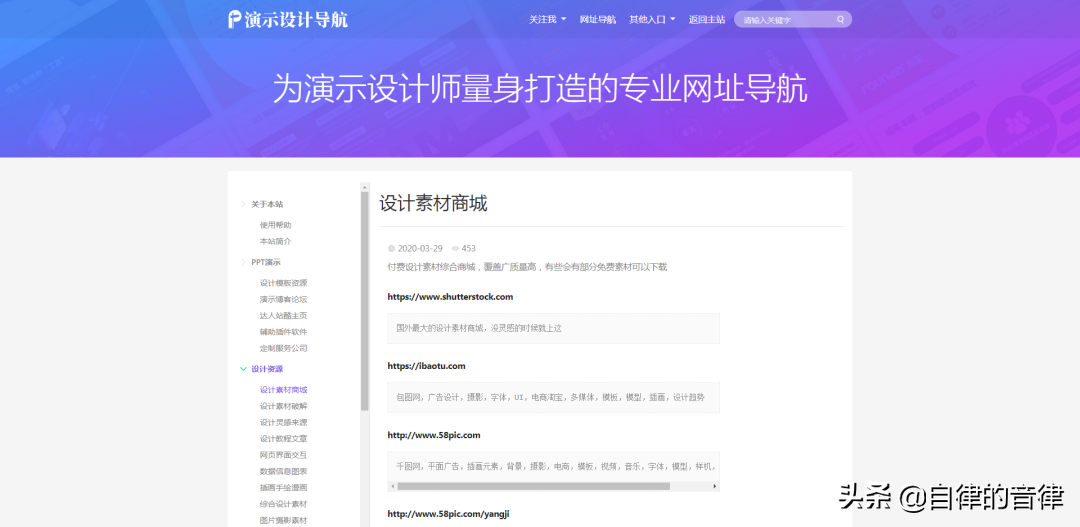Click the left arrow of horizontal scrollbar

[x=392, y=486]
